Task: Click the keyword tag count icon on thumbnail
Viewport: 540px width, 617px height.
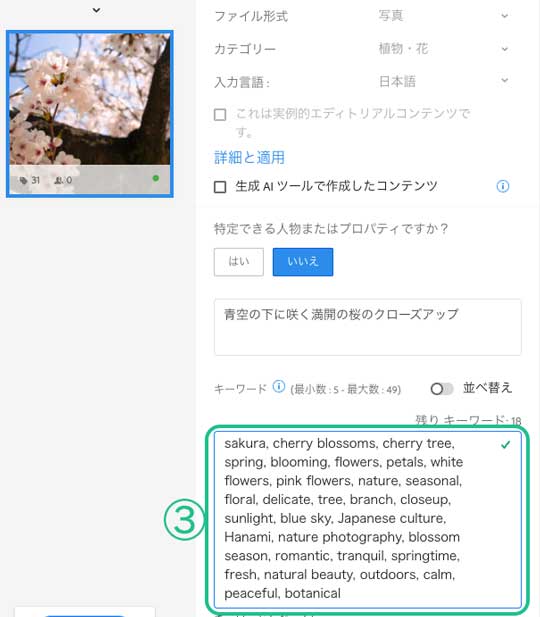Action: (23, 180)
